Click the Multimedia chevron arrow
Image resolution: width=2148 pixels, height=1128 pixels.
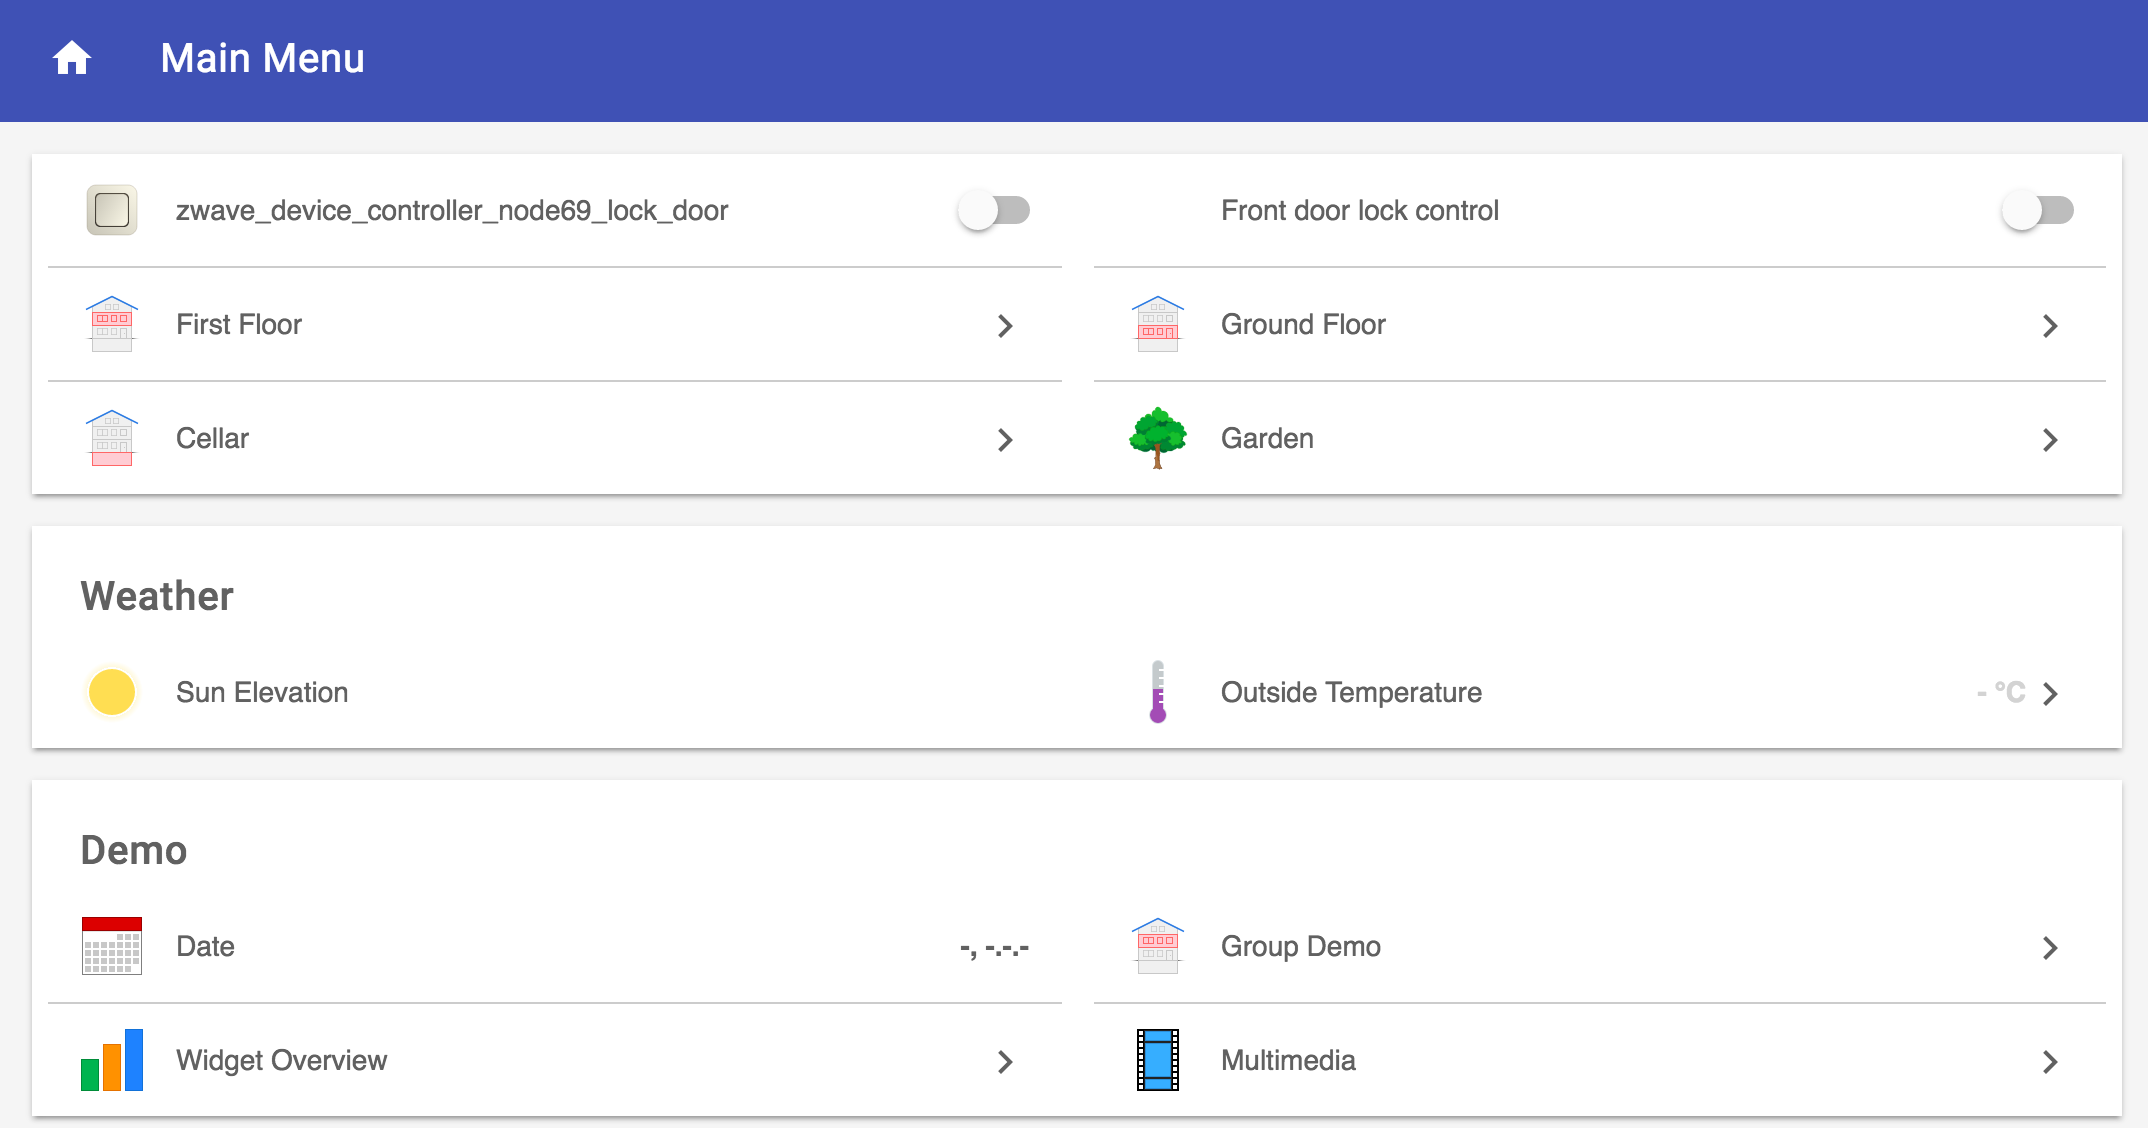pyautogui.click(x=2050, y=1061)
